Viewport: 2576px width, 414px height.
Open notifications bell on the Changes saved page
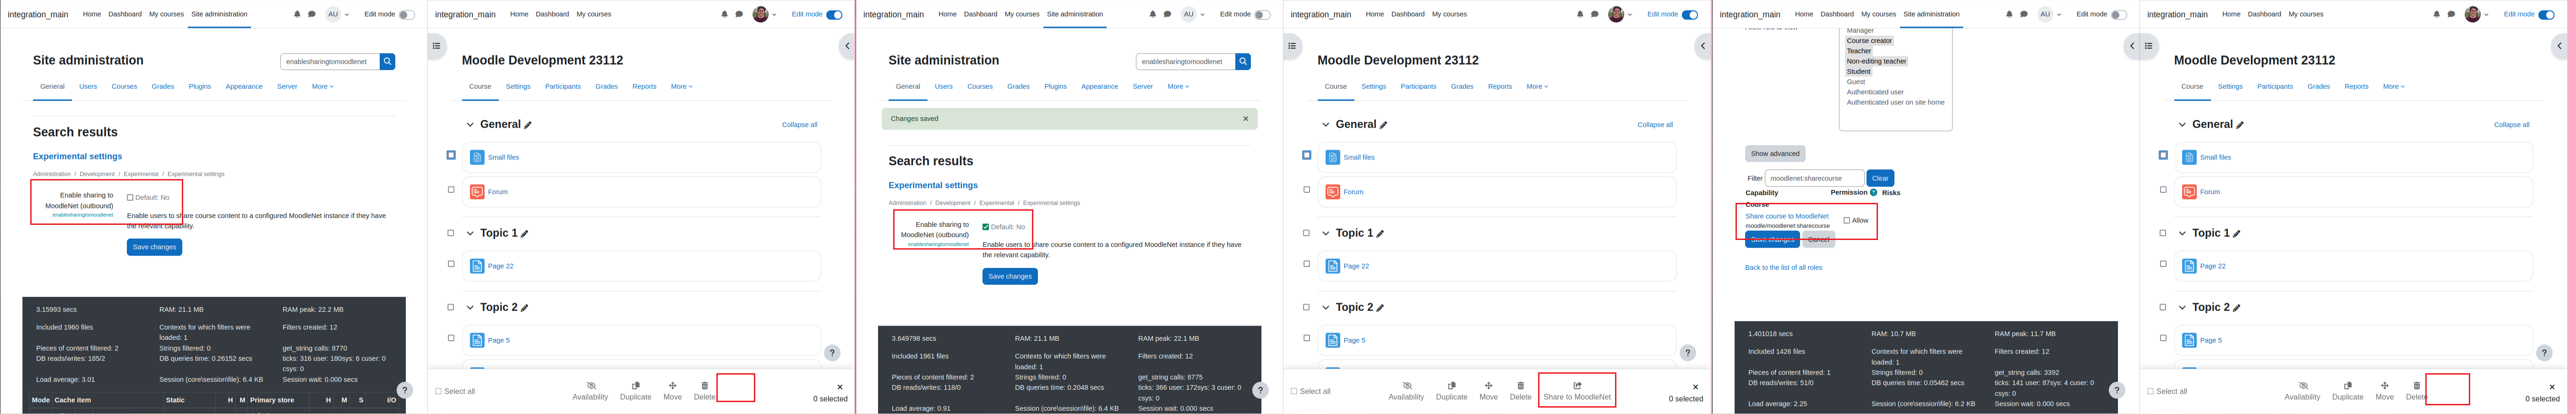pyautogui.click(x=1153, y=14)
